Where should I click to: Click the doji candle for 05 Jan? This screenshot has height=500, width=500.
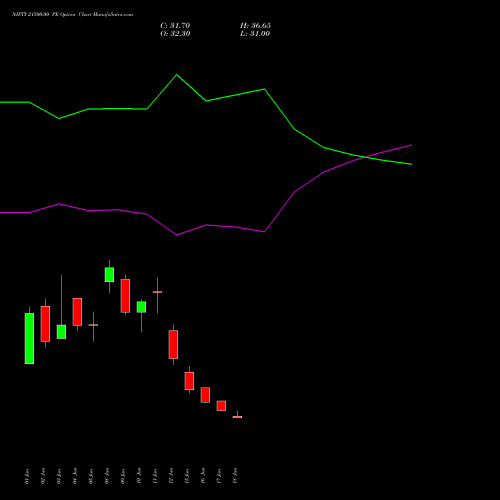click(x=93, y=325)
